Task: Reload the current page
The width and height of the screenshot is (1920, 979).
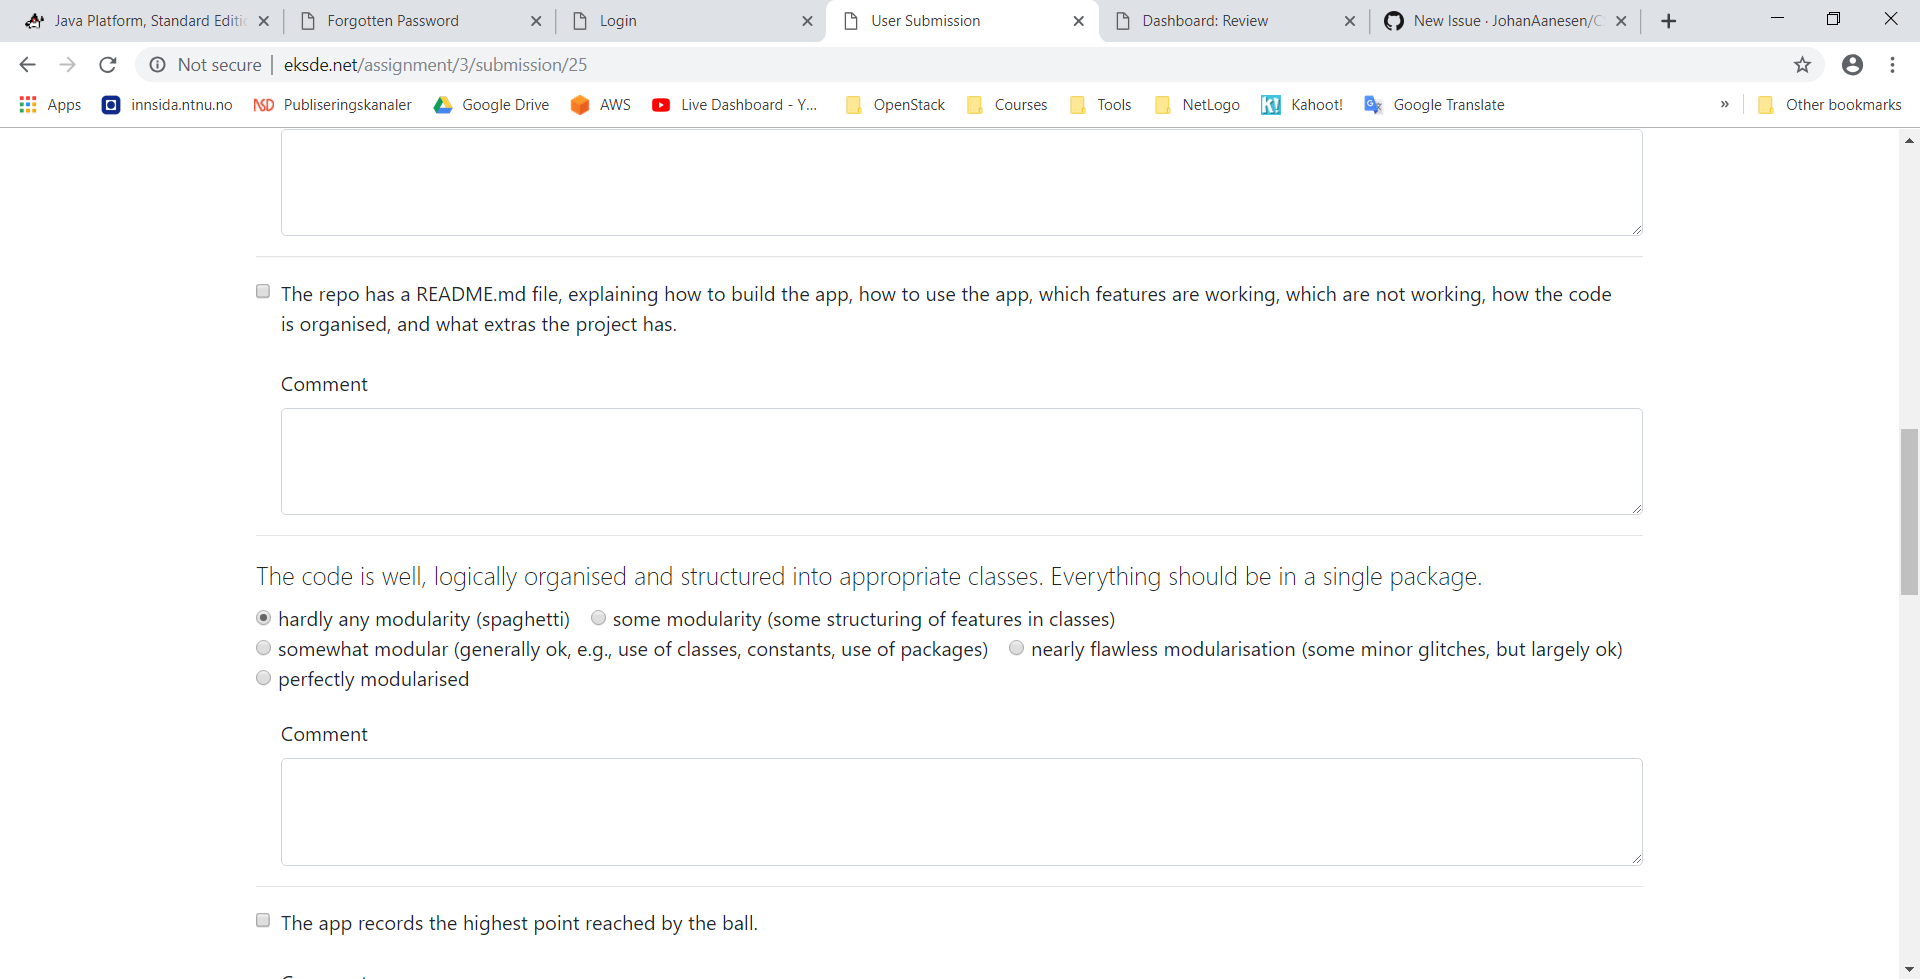Action: point(108,65)
